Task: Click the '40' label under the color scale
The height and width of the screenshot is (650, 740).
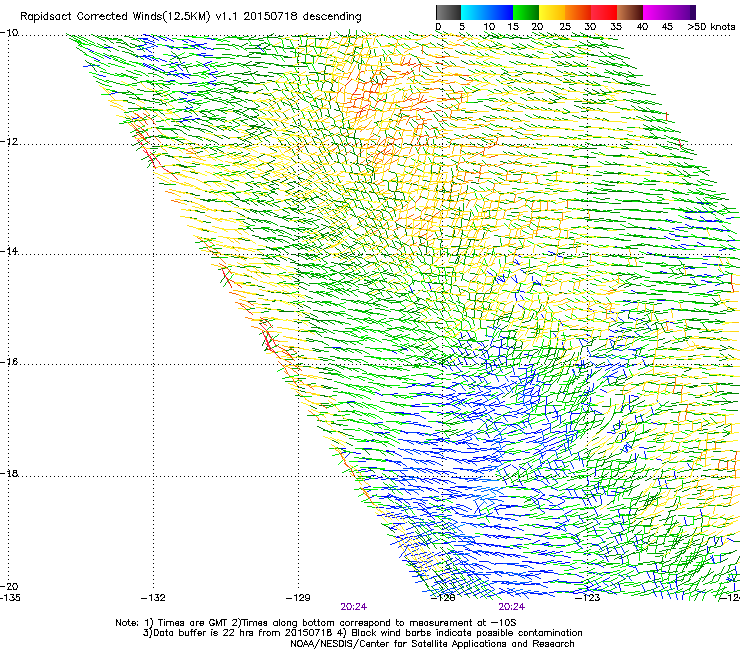Action: (x=642, y=27)
